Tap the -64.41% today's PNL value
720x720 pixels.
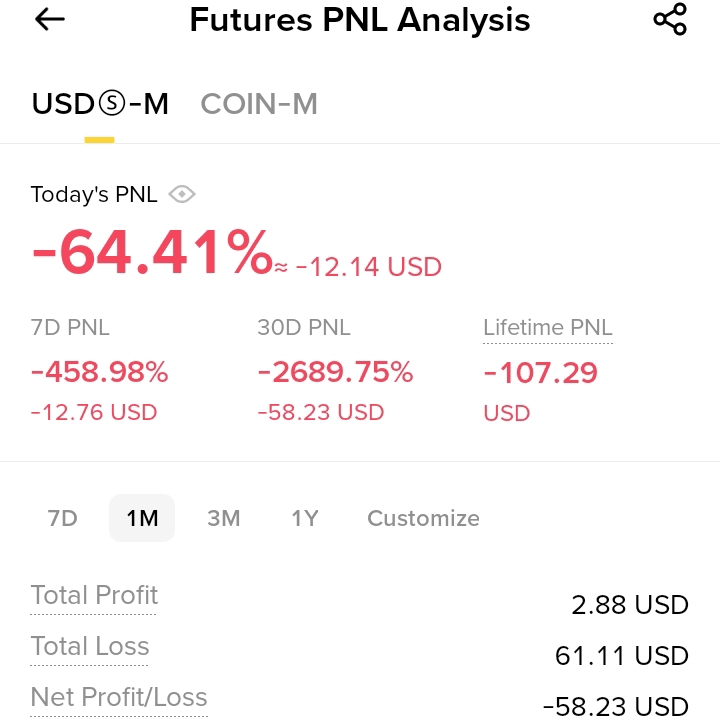point(152,253)
